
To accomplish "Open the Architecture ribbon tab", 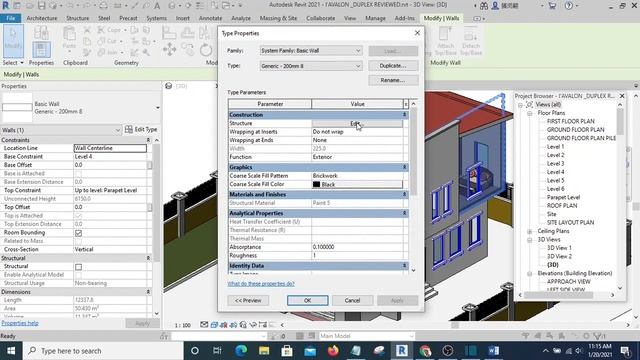I will [x=42, y=18].
